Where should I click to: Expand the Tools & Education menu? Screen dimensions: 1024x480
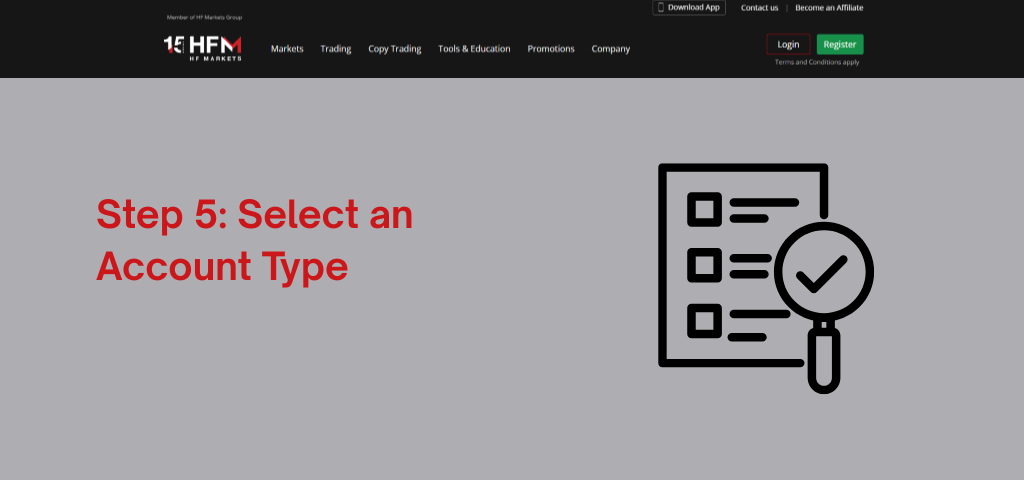474,49
